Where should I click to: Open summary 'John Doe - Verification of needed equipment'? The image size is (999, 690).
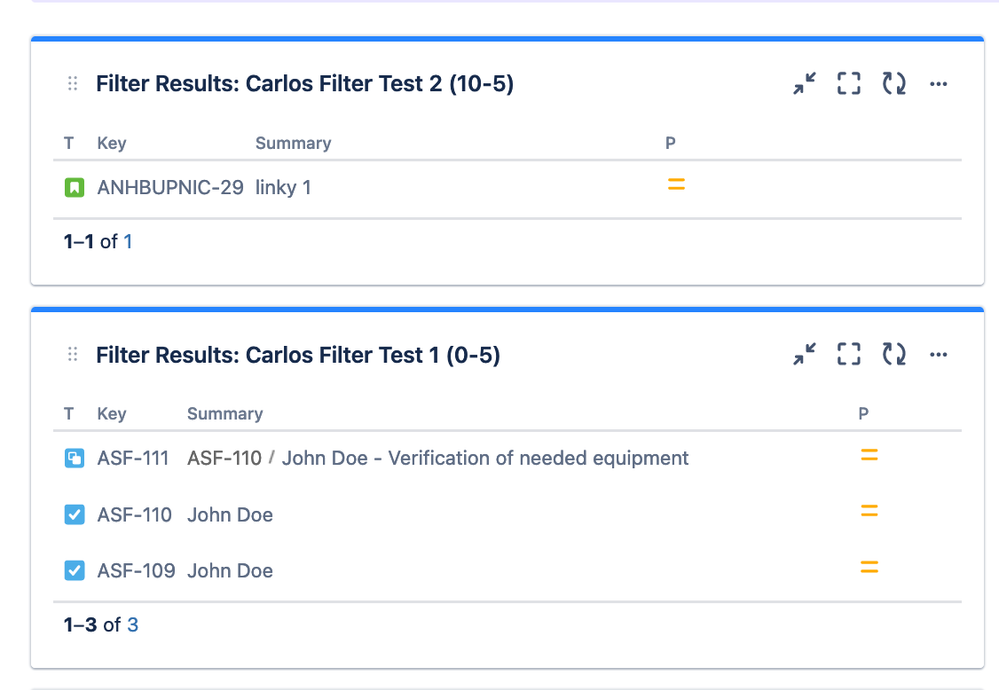click(485, 458)
